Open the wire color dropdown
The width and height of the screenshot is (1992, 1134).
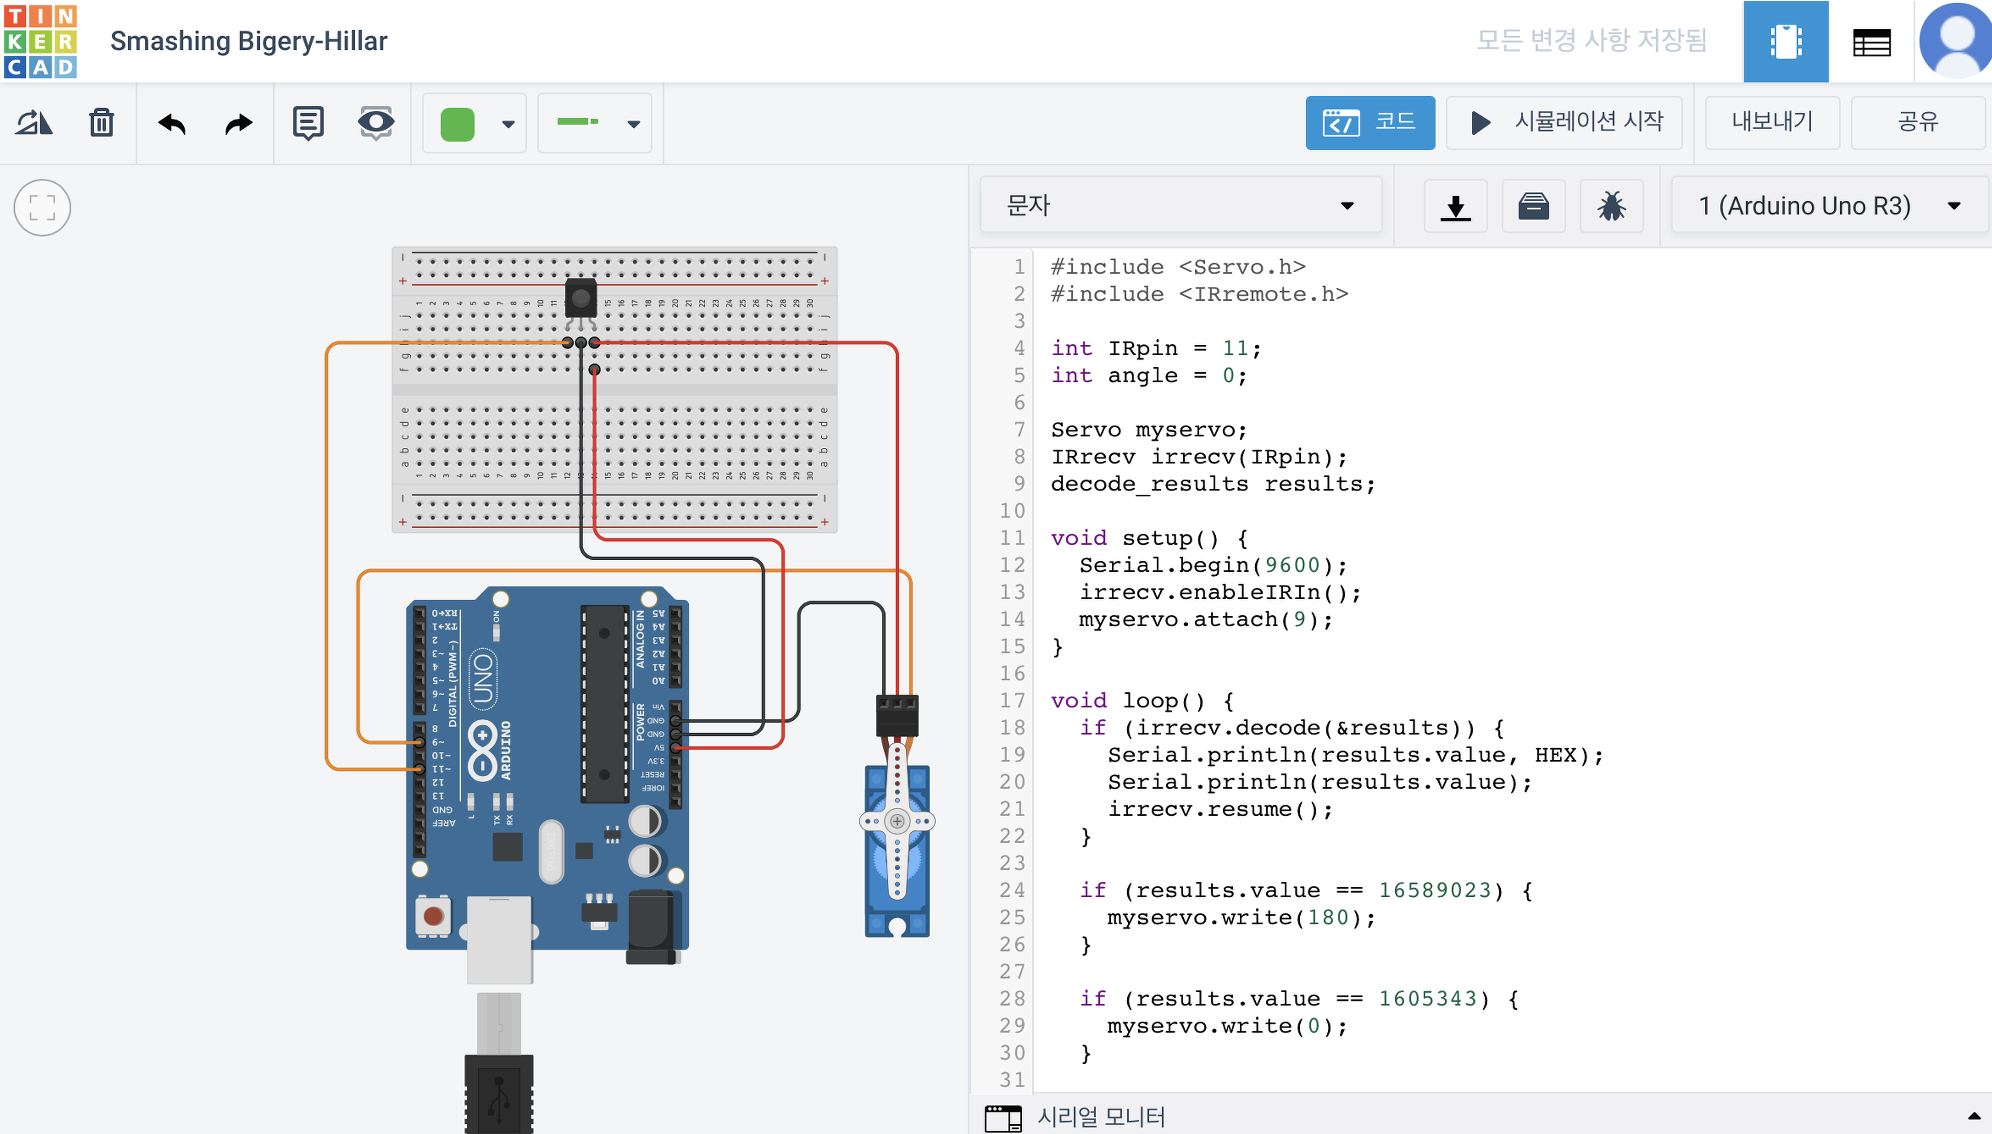[475, 123]
